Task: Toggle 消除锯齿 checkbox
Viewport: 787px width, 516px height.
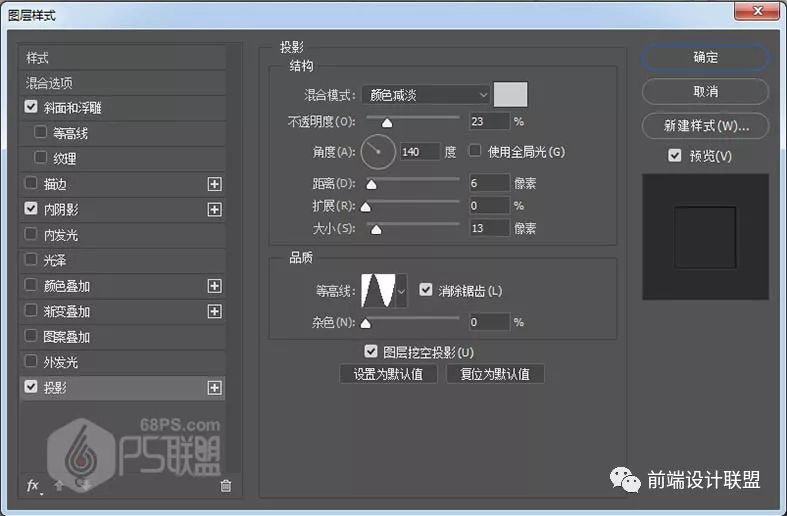Action: (x=426, y=290)
